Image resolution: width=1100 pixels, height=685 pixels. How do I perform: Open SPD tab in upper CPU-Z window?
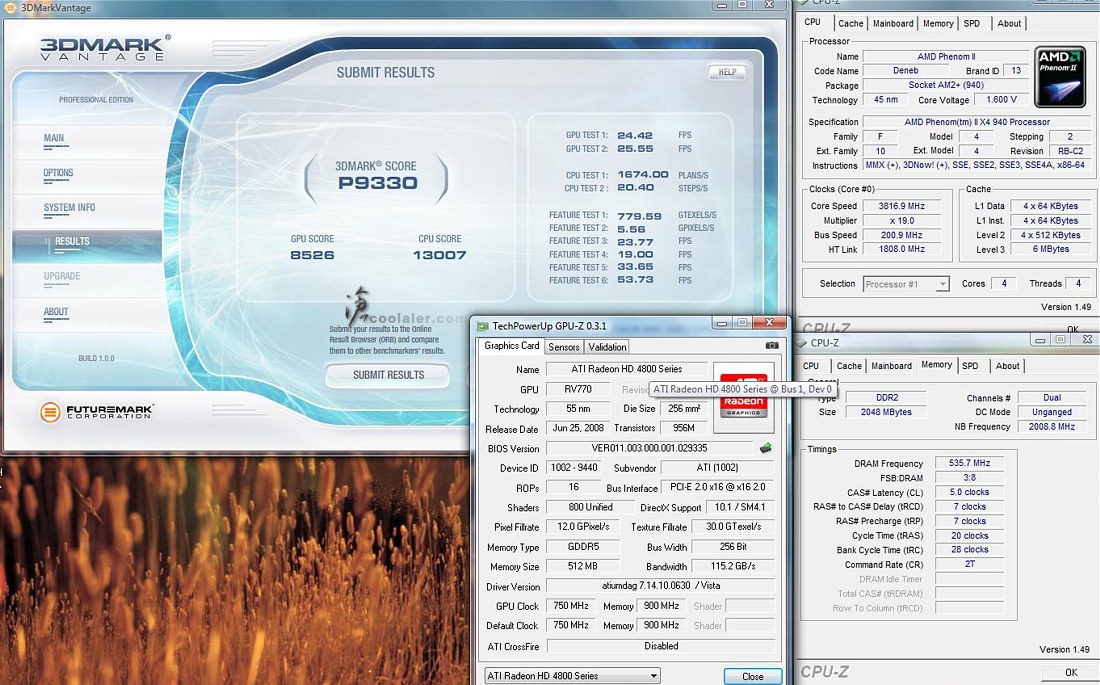(972, 23)
